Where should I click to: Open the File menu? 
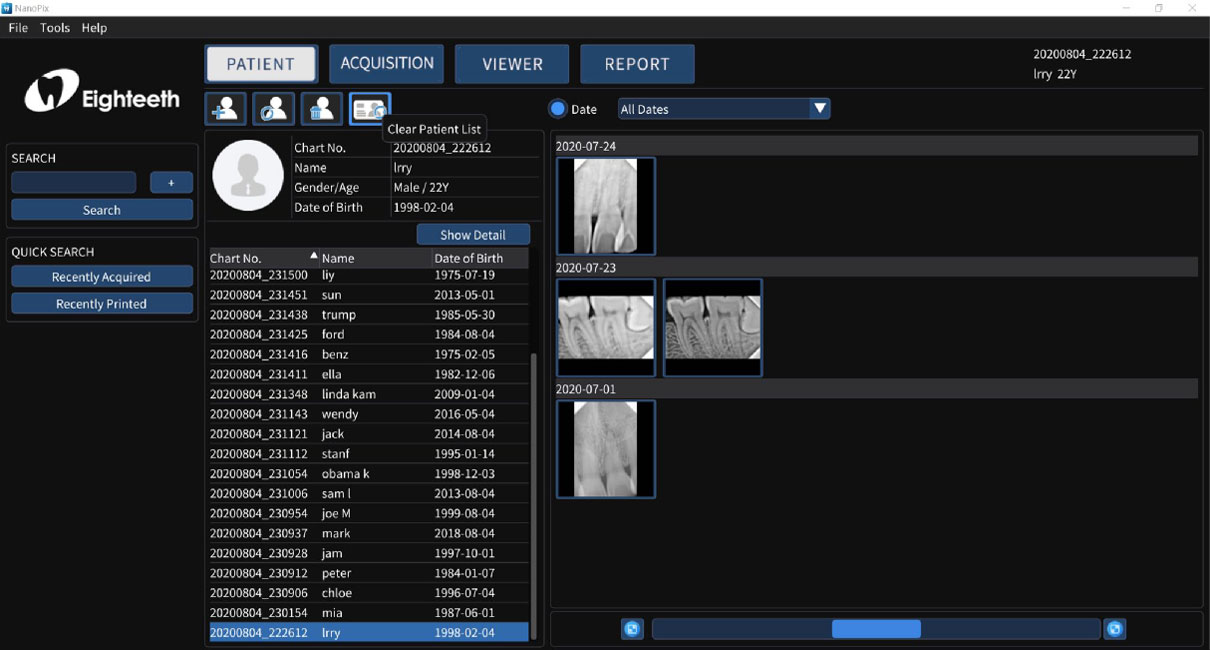(x=18, y=28)
